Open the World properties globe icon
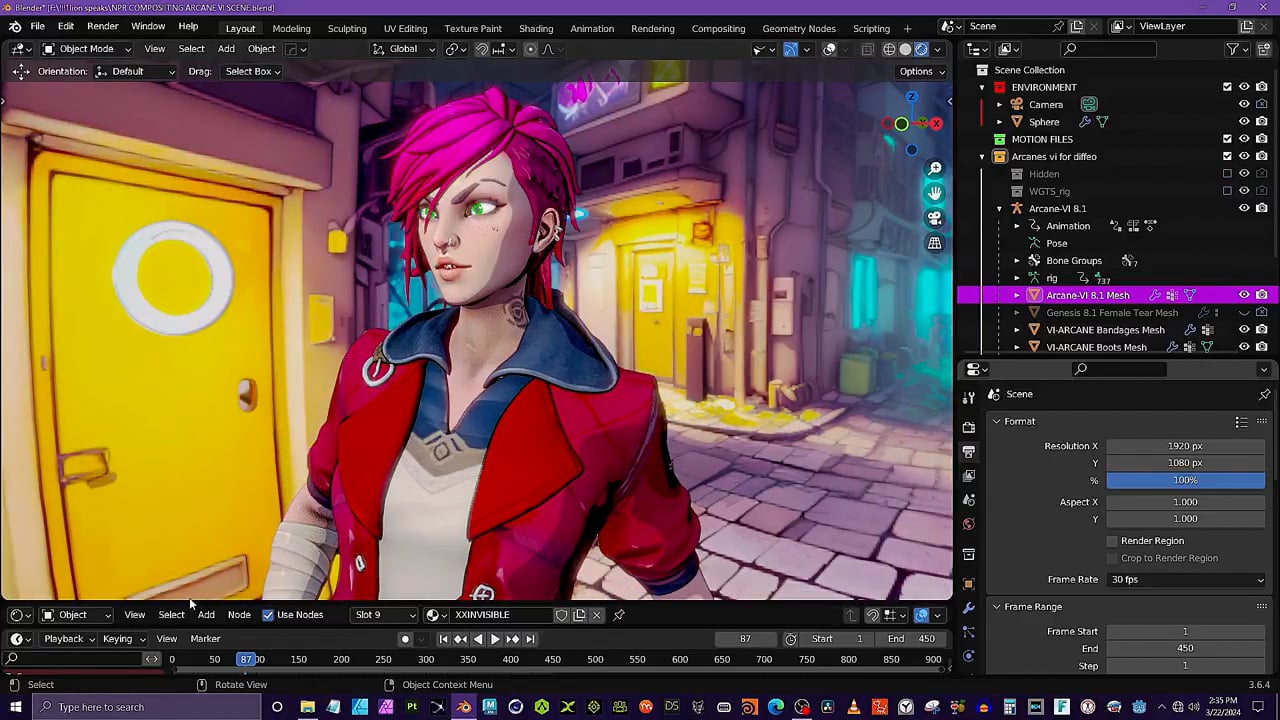This screenshot has height=720, width=1280. [968, 524]
